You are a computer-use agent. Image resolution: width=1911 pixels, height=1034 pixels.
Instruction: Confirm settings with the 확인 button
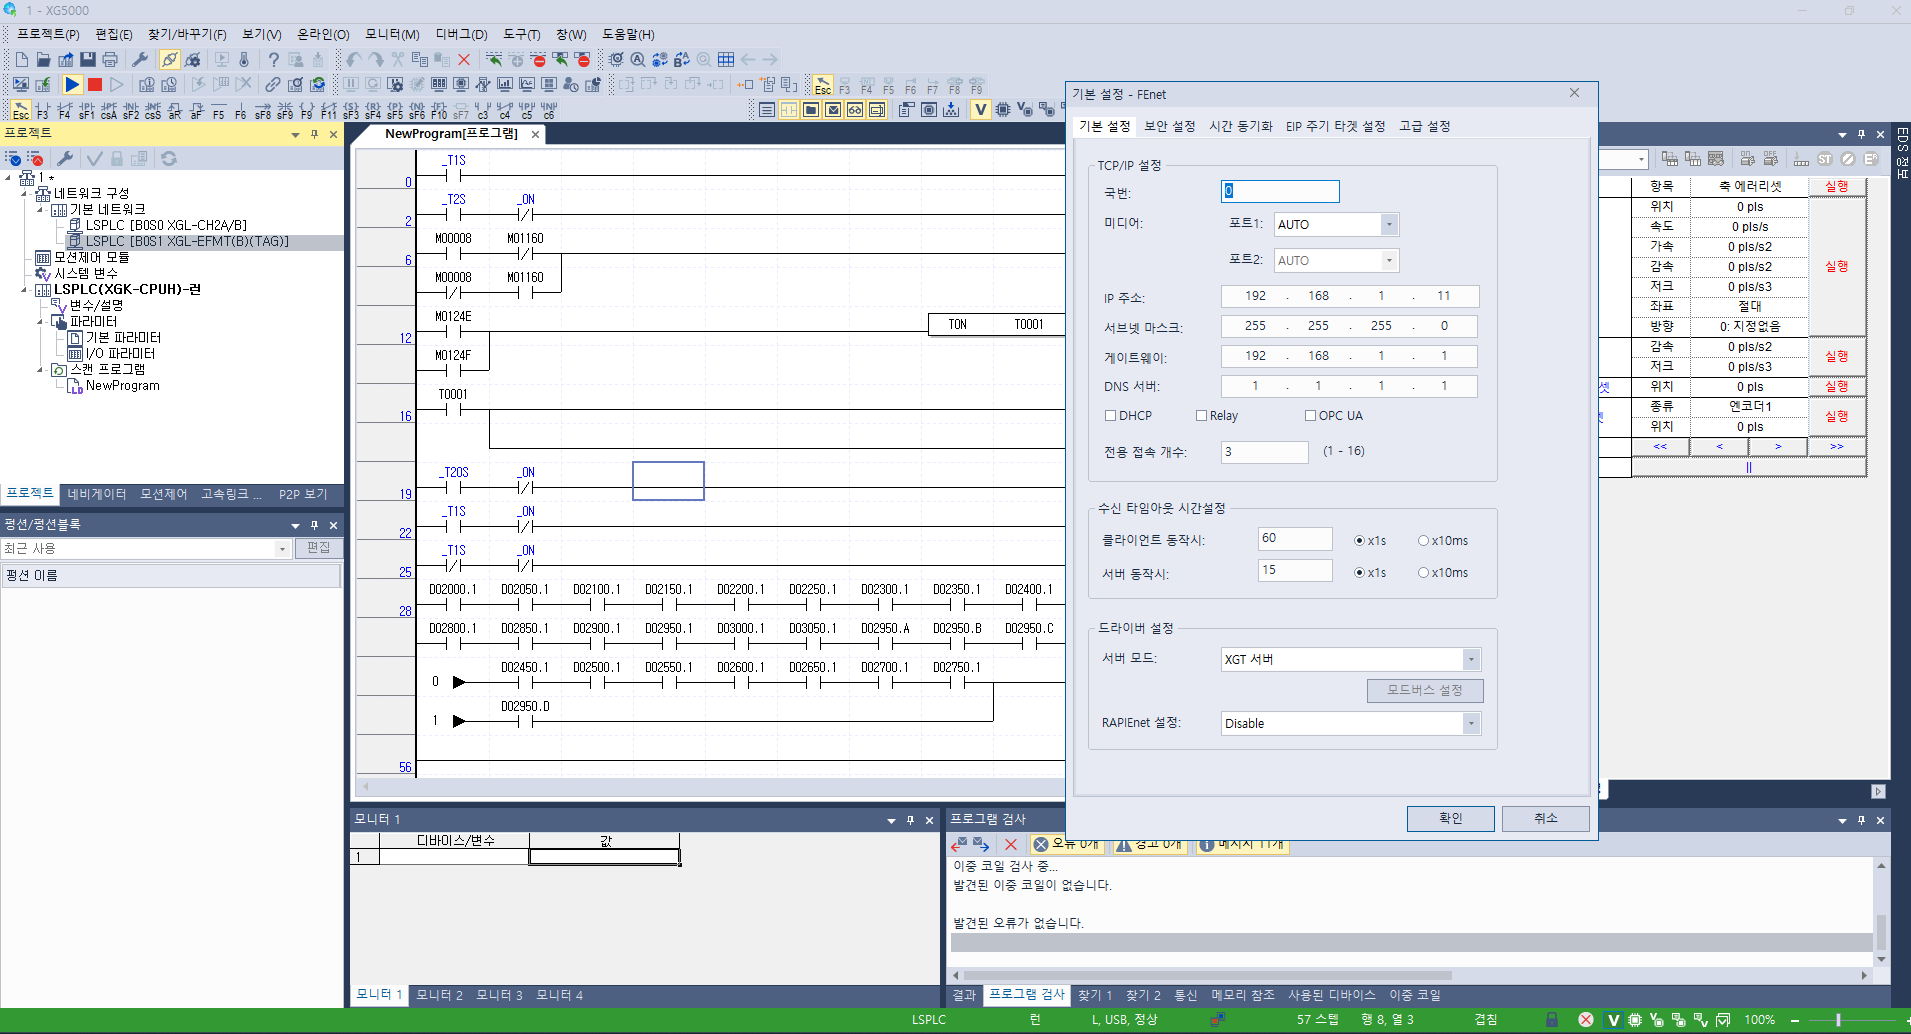1450,818
